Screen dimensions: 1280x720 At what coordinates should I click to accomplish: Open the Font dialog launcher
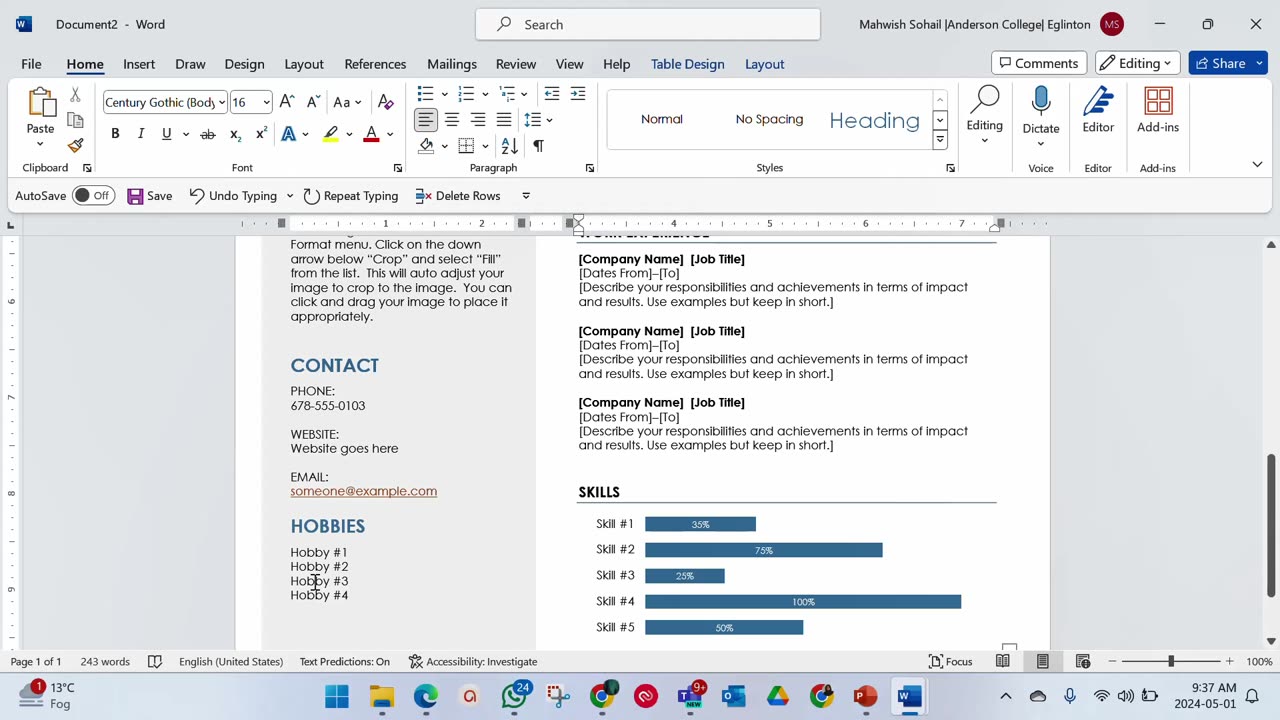398,168
